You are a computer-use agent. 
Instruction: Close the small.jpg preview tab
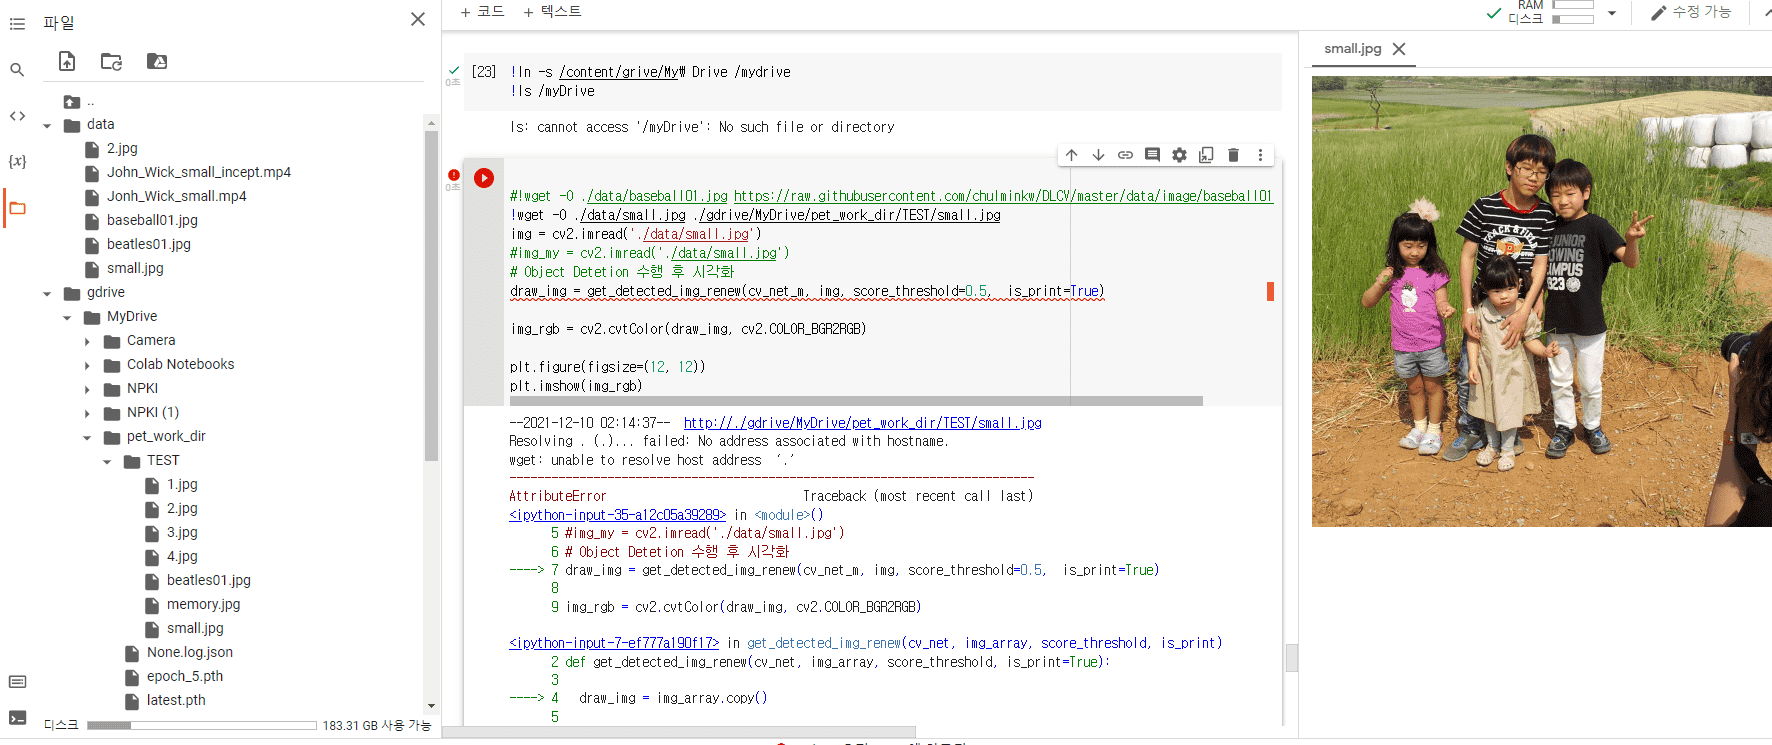click(1399, 49)
